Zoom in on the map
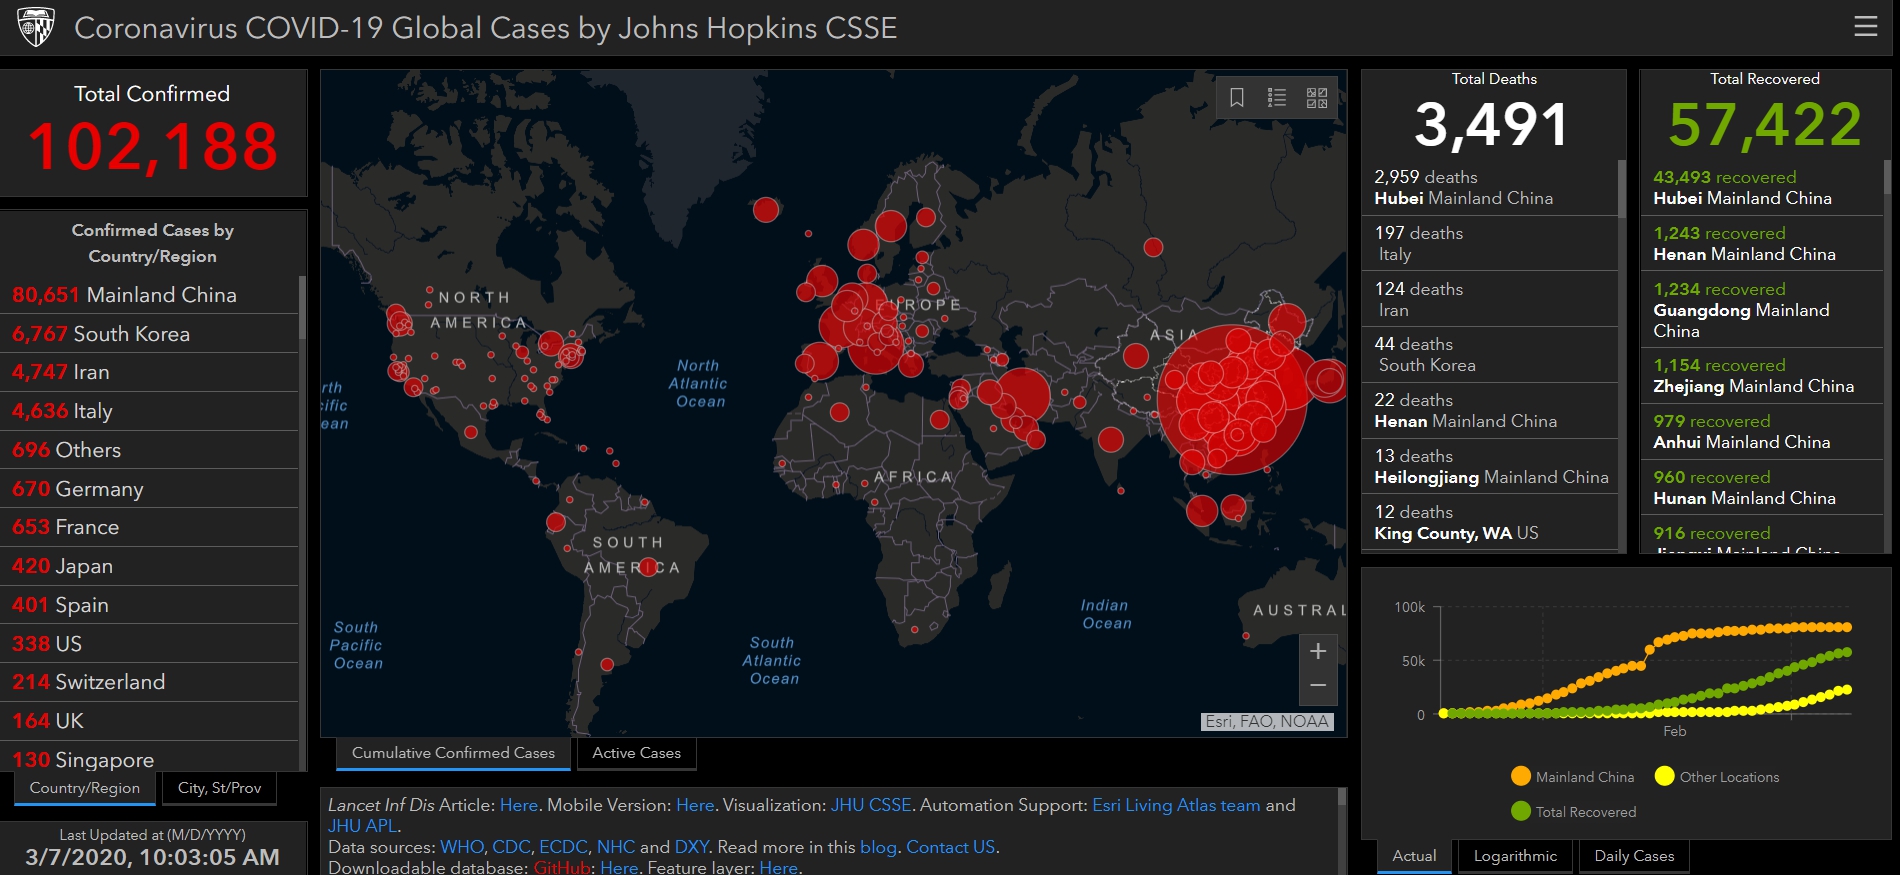1900x875 pixels. coord(1318,651)
